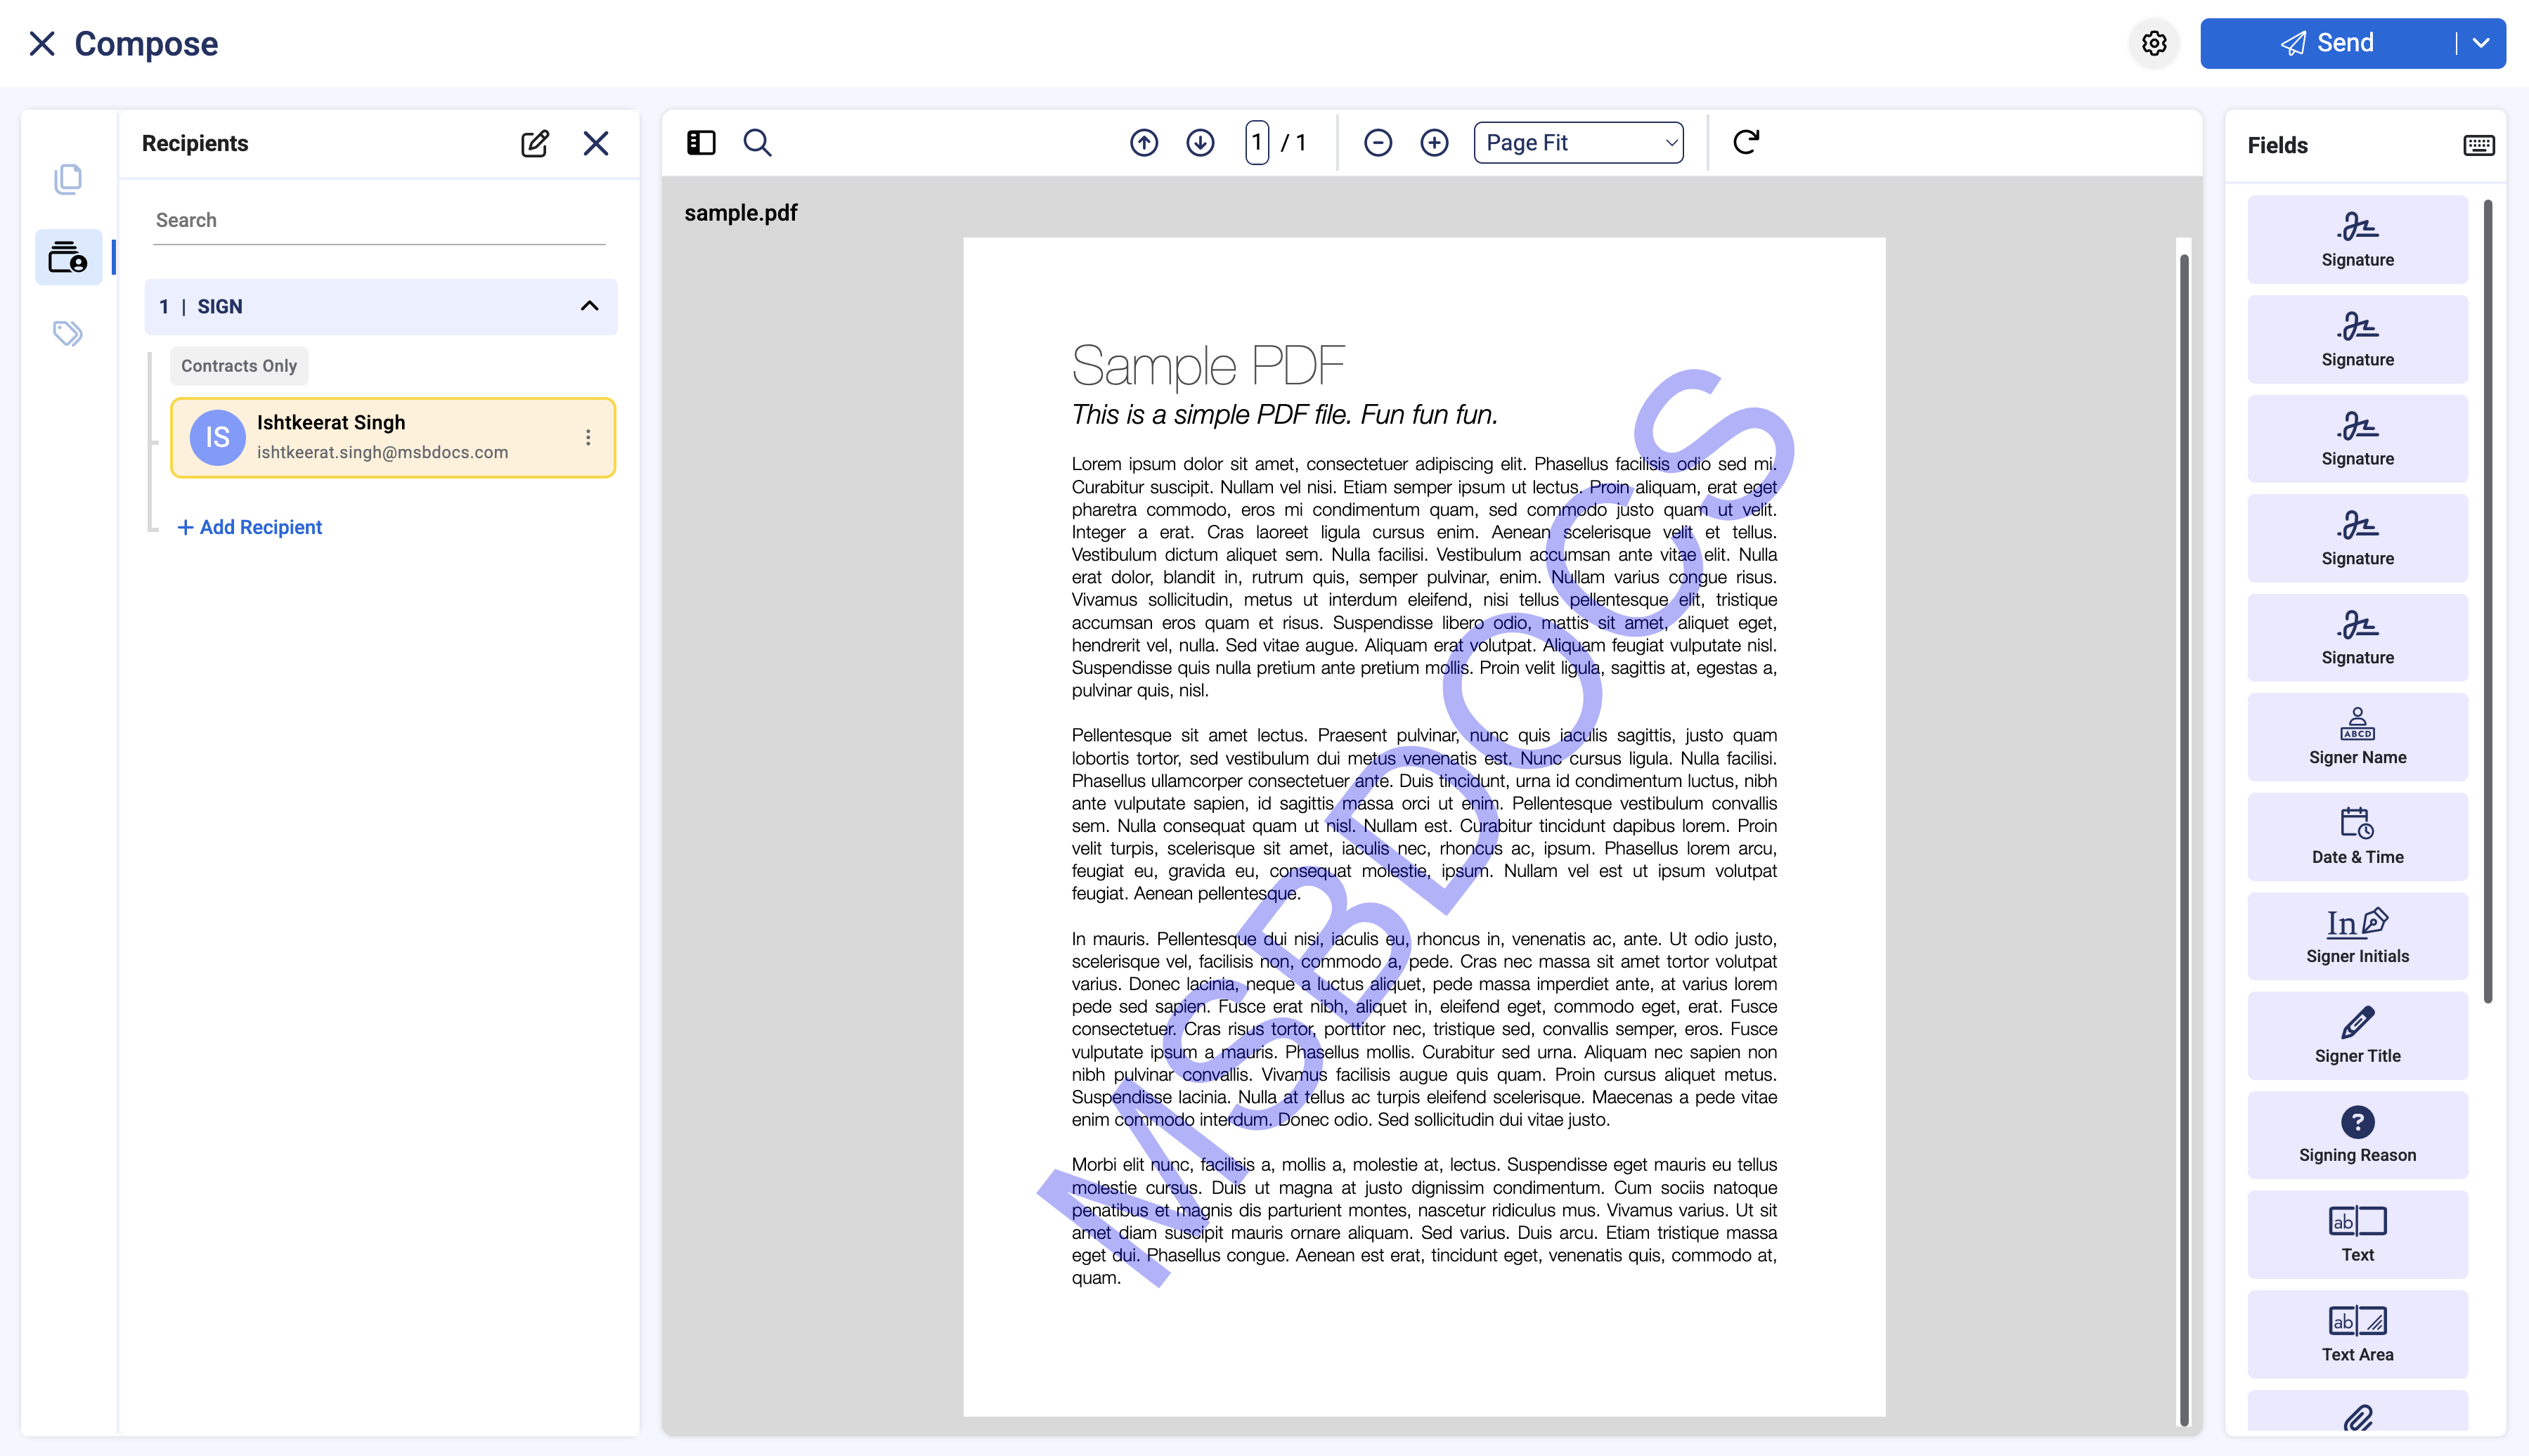Click the recipients Search field
This screenshot has height=1456, width=2529.
pos(380,220)
